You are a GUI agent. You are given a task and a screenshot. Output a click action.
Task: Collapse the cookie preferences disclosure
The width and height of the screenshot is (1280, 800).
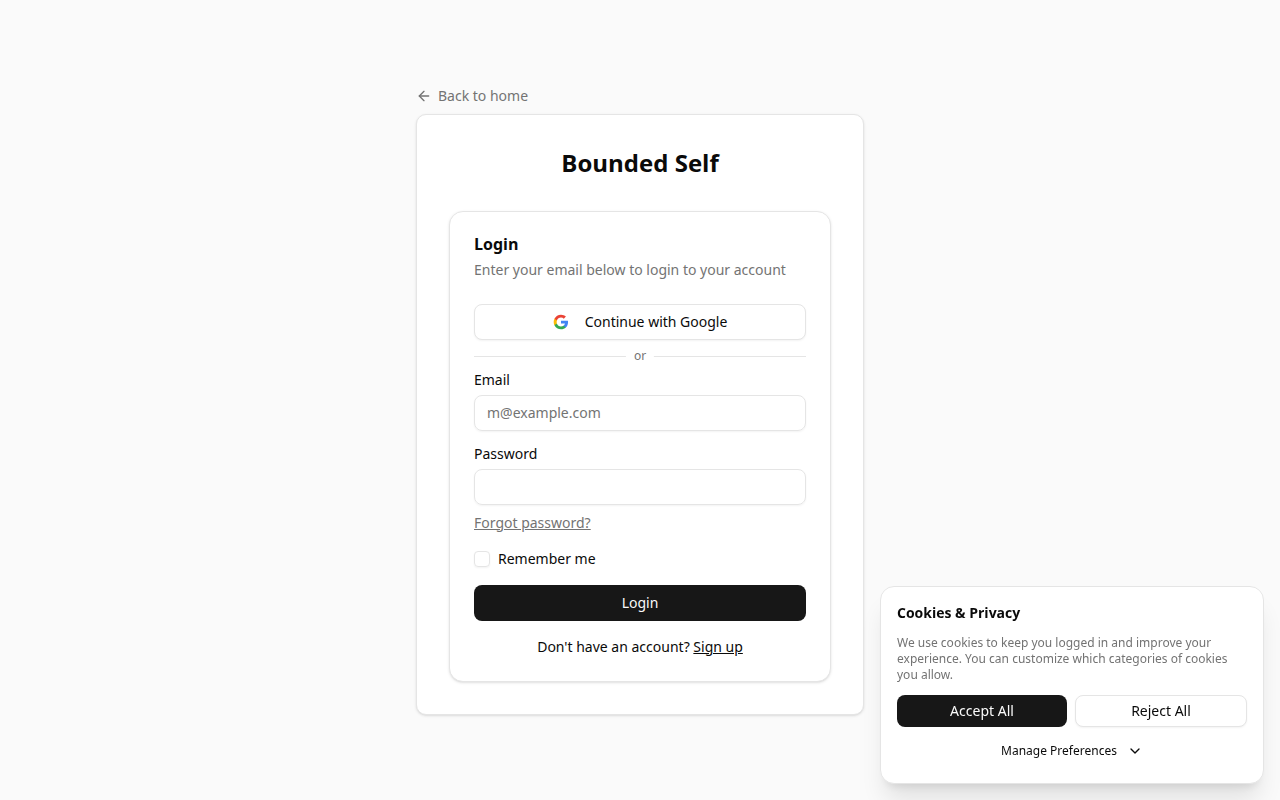[1070, 750]
